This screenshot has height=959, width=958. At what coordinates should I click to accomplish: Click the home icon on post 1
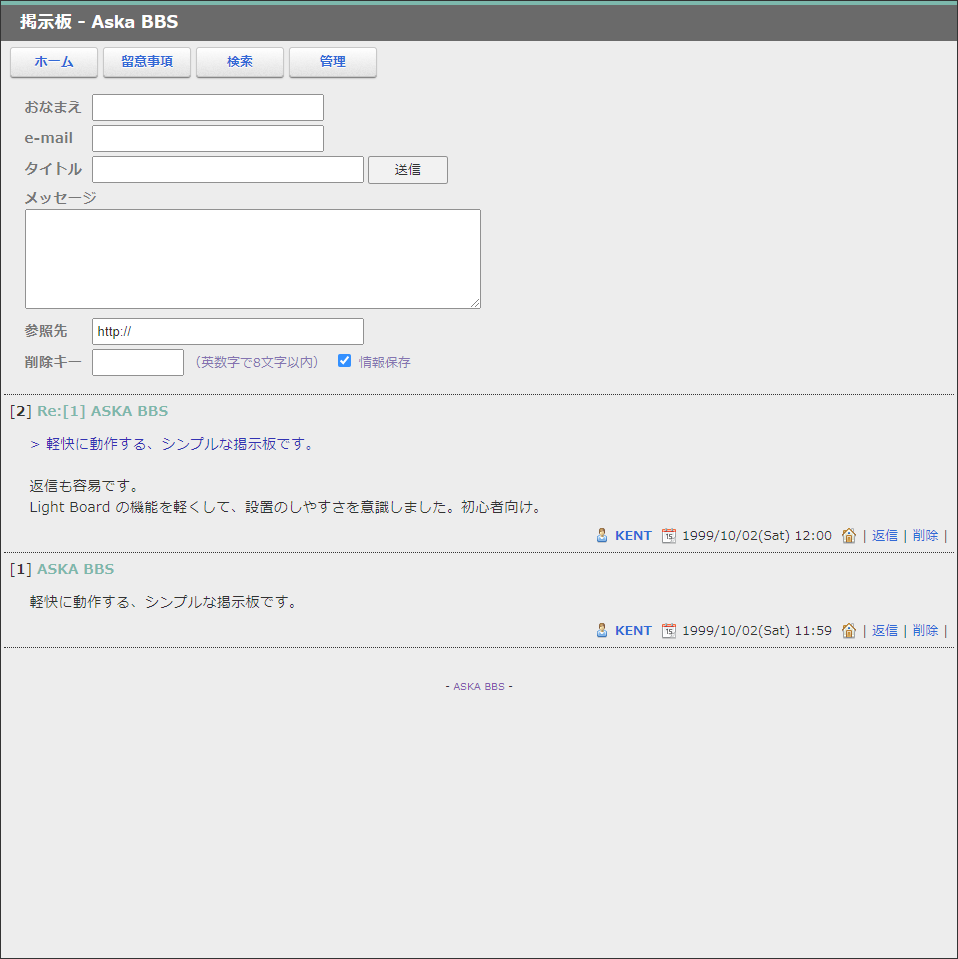849,630
